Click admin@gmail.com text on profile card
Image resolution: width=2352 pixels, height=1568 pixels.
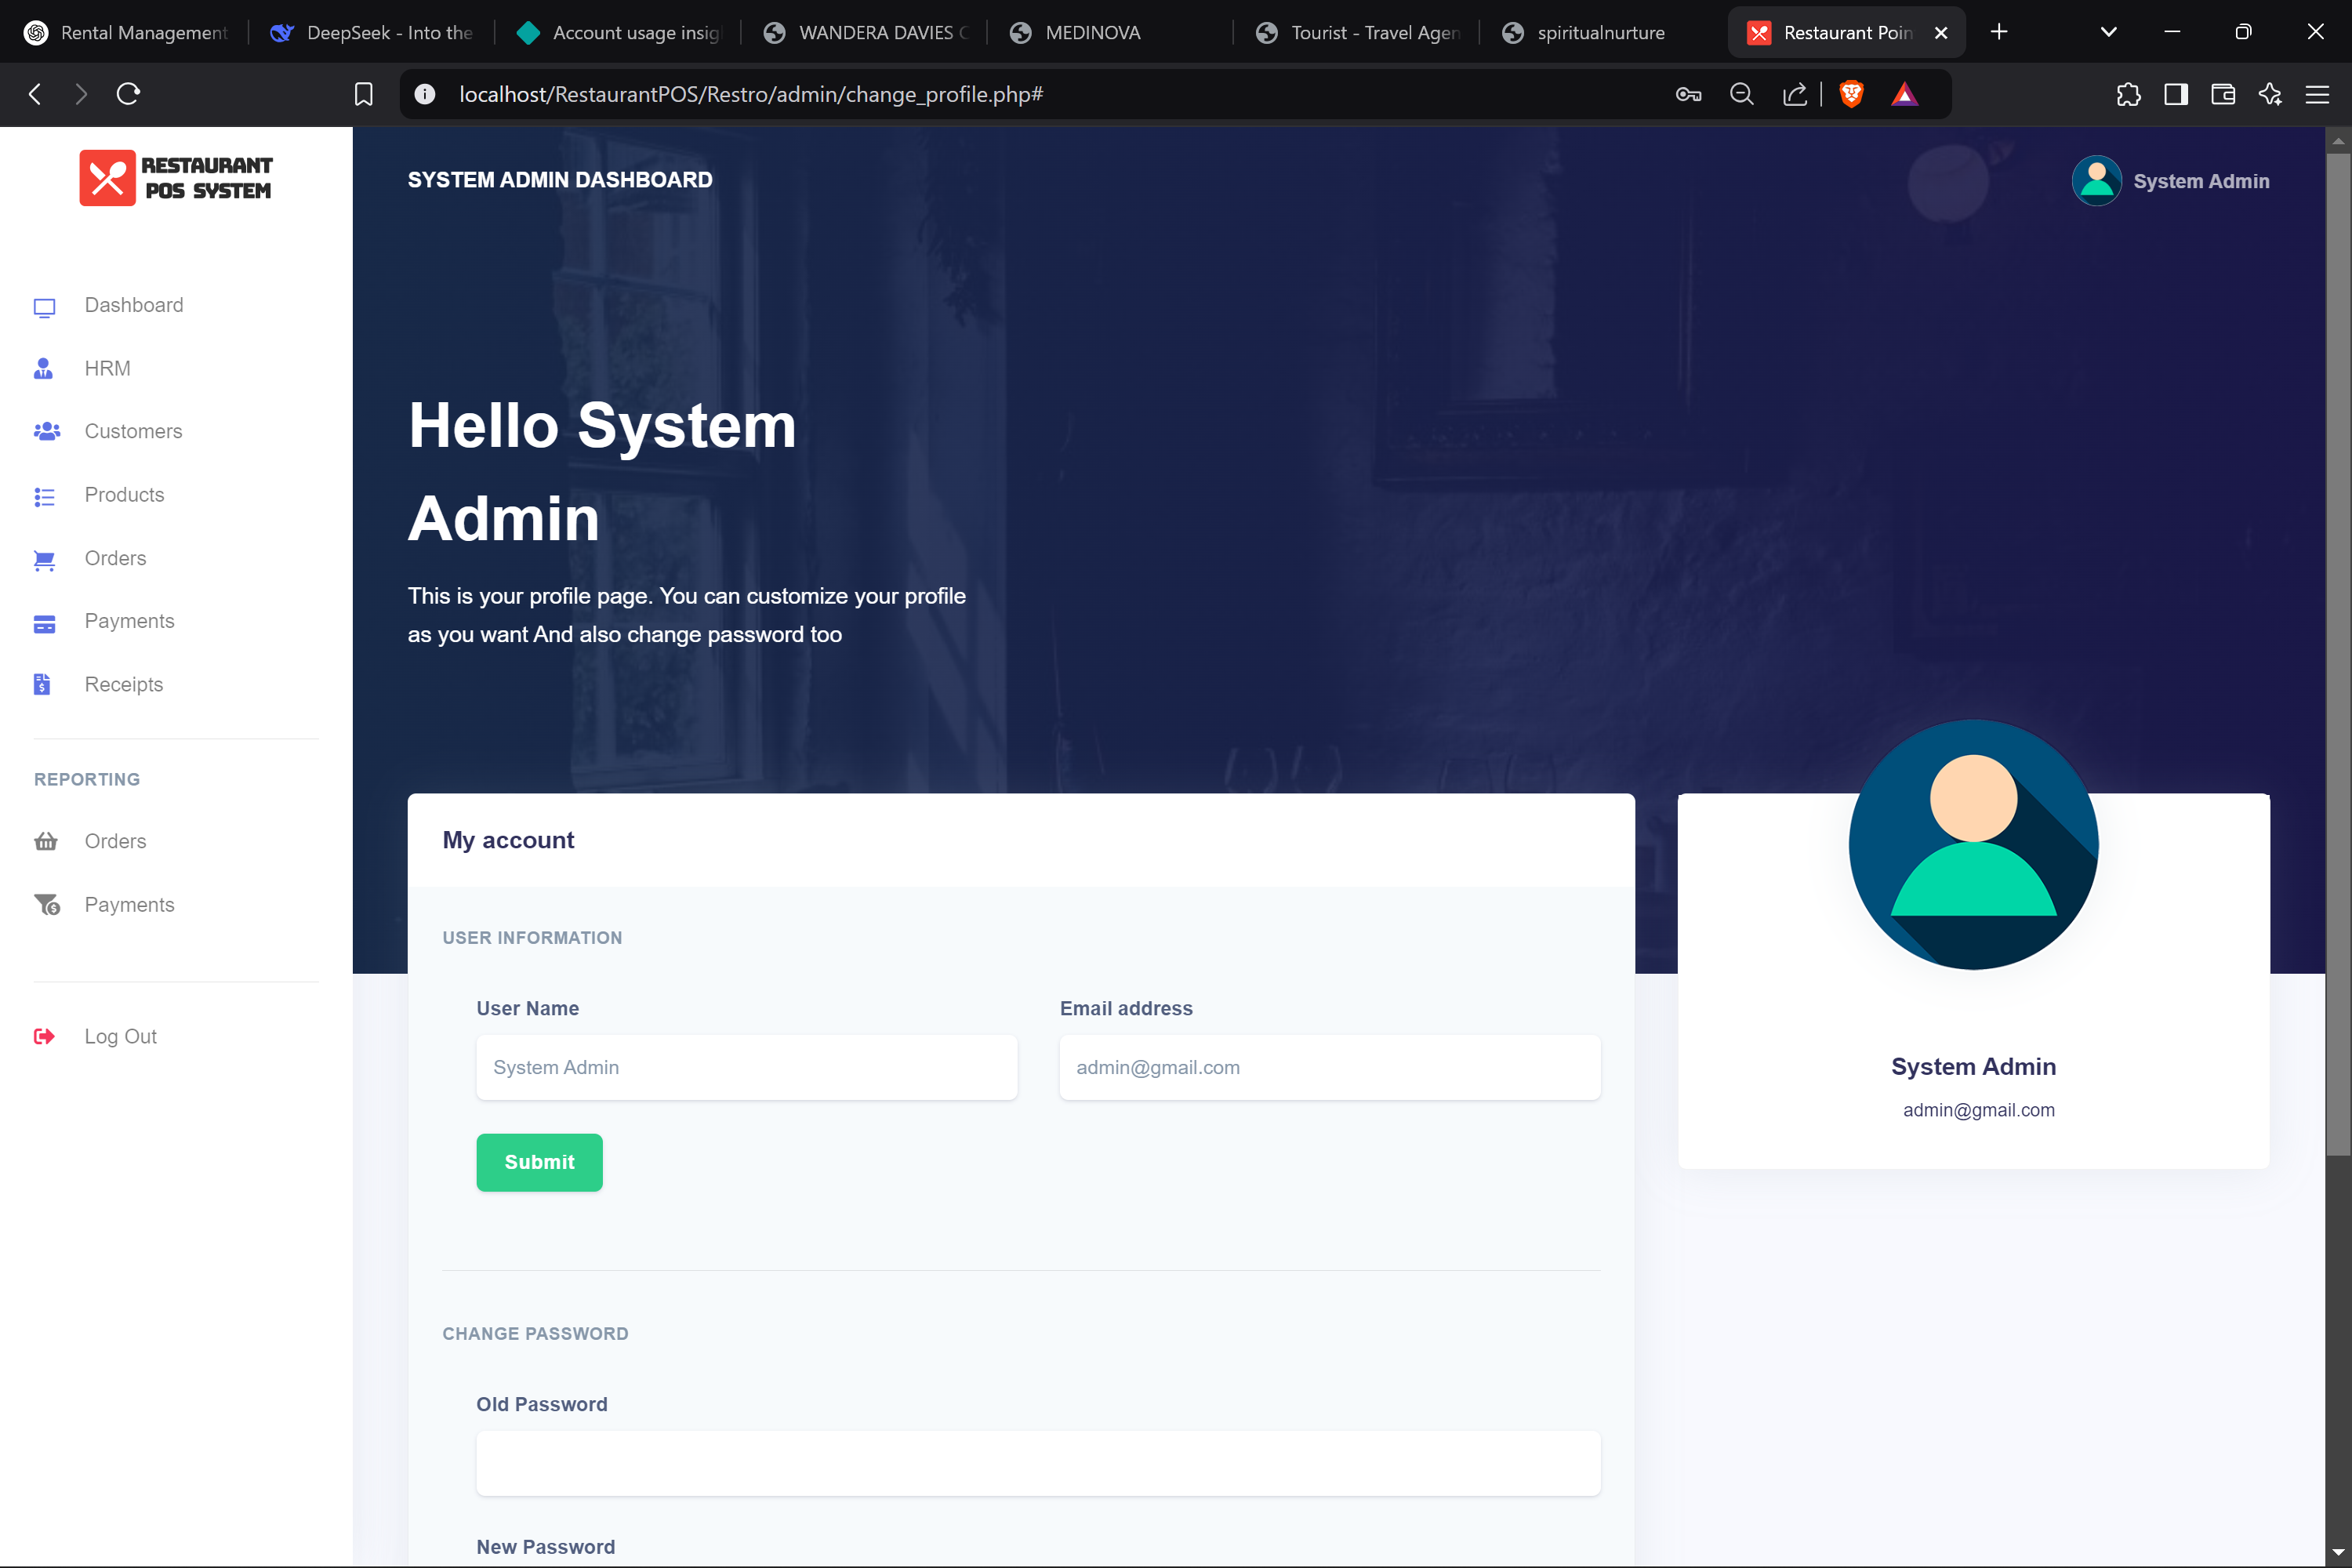1978,1110
